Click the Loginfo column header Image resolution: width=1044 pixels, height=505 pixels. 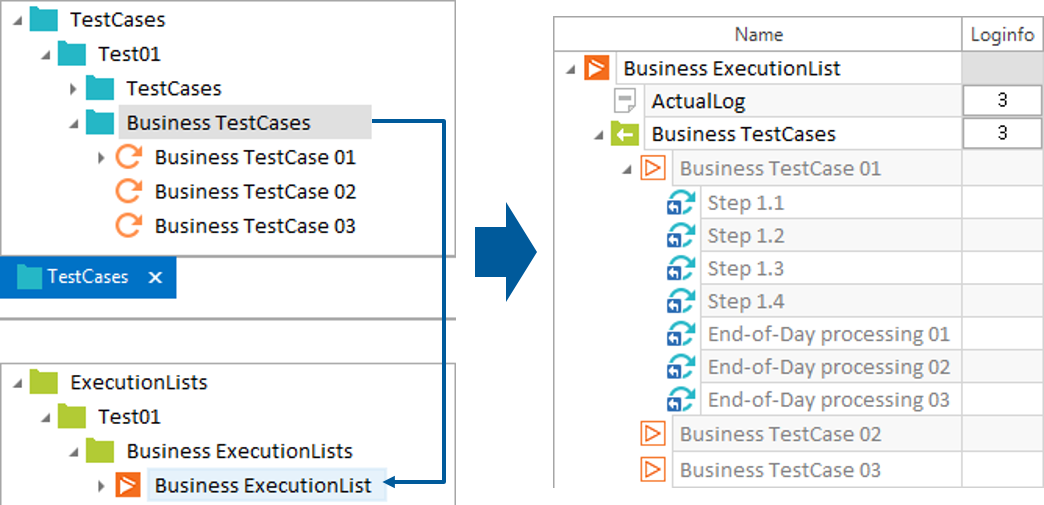point(1002,35)
